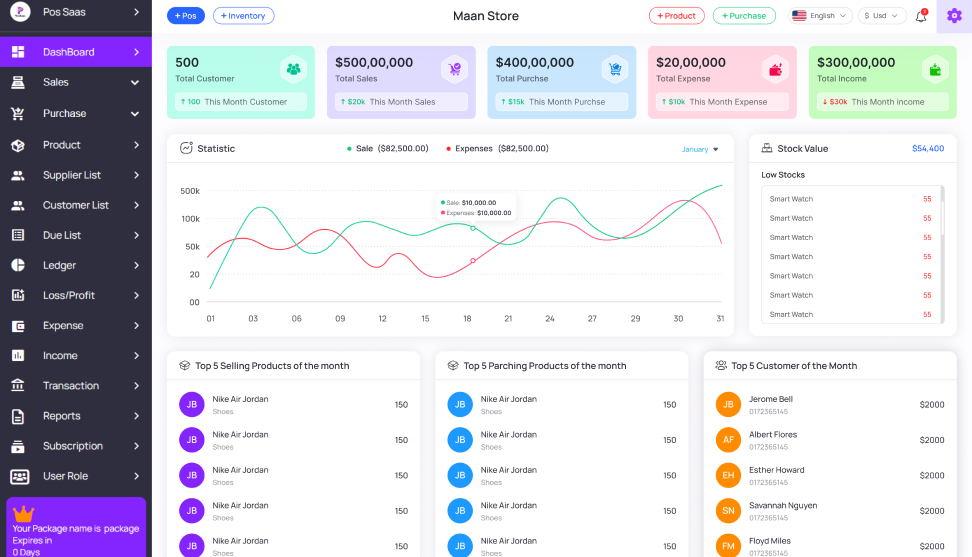Select Jerome Bell customer row
Viewport: 972px width, 557px height.
tap(829, 405)
